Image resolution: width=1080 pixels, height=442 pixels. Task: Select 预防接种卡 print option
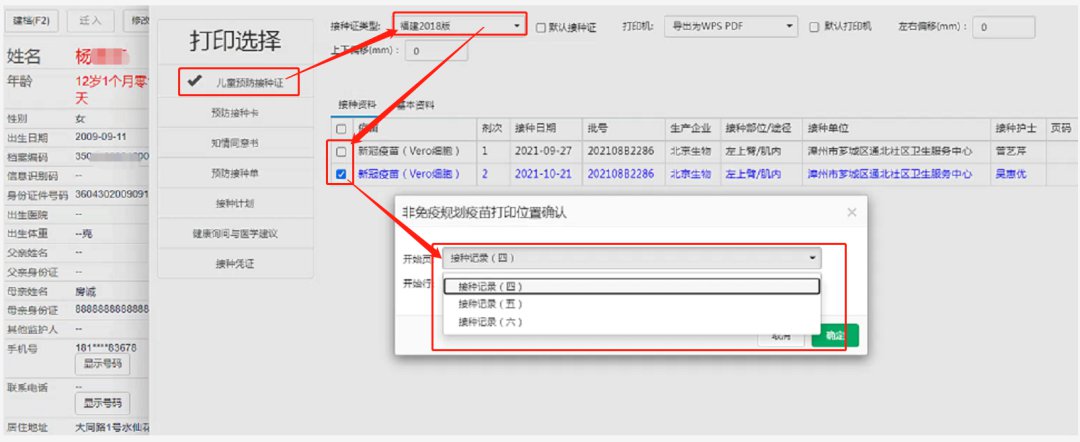pyautogui.click(x=236, y=112)
